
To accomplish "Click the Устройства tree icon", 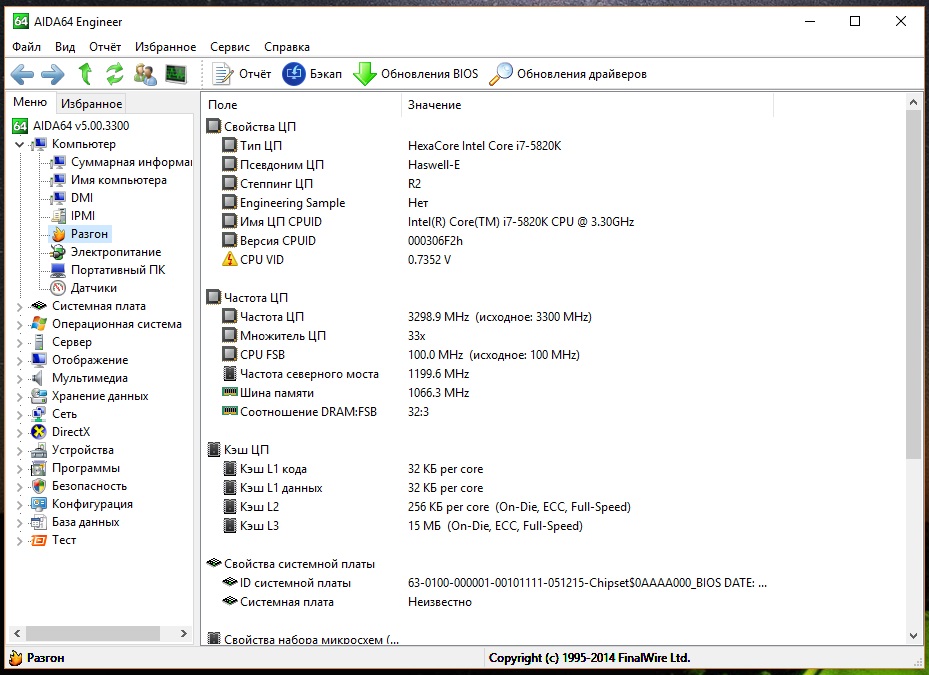I will click(x=39, y=450).
